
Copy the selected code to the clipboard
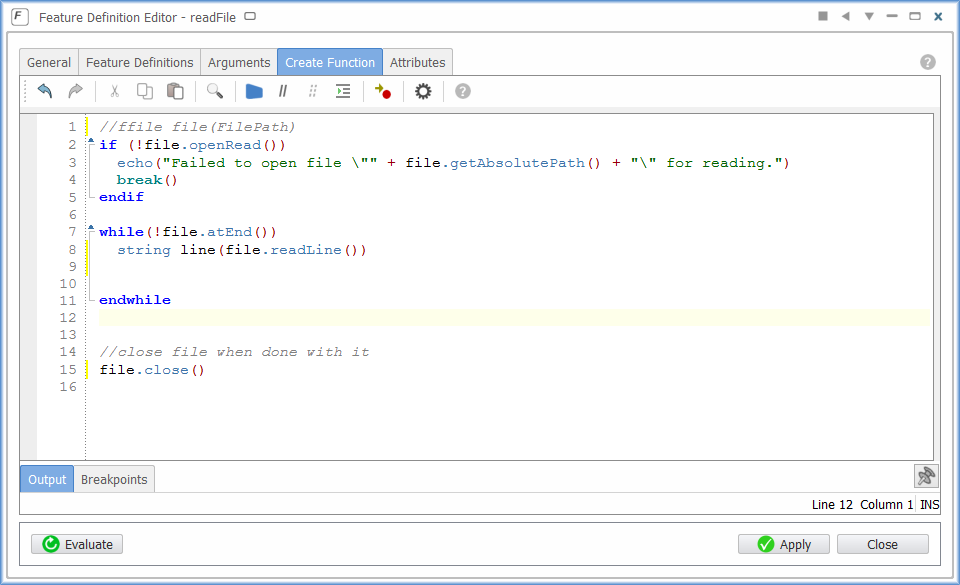tap(144, 91)
